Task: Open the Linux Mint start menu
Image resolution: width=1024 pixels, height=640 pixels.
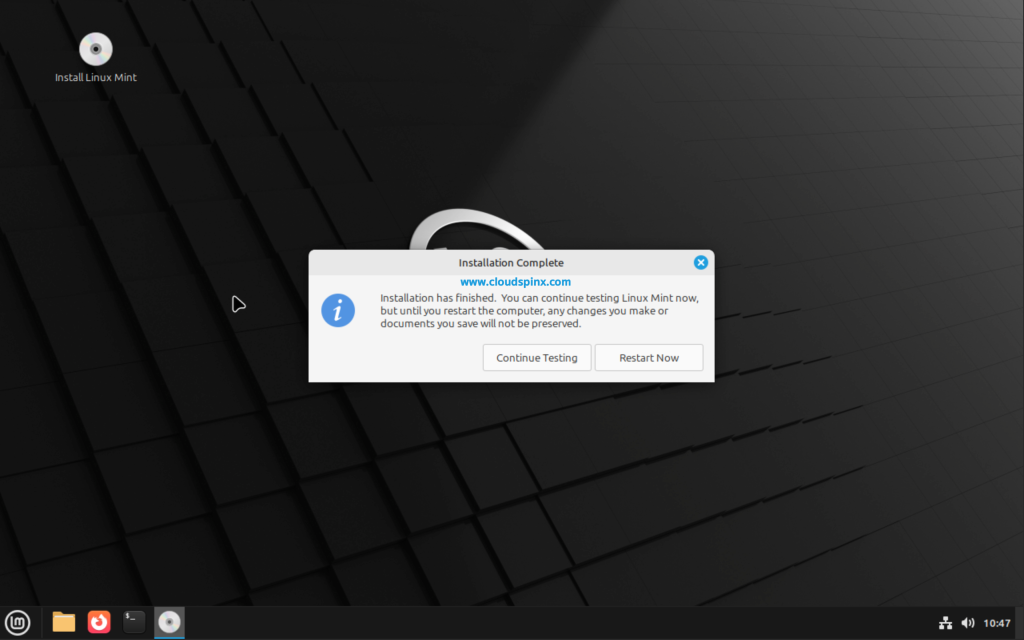Action: [18, 622]
